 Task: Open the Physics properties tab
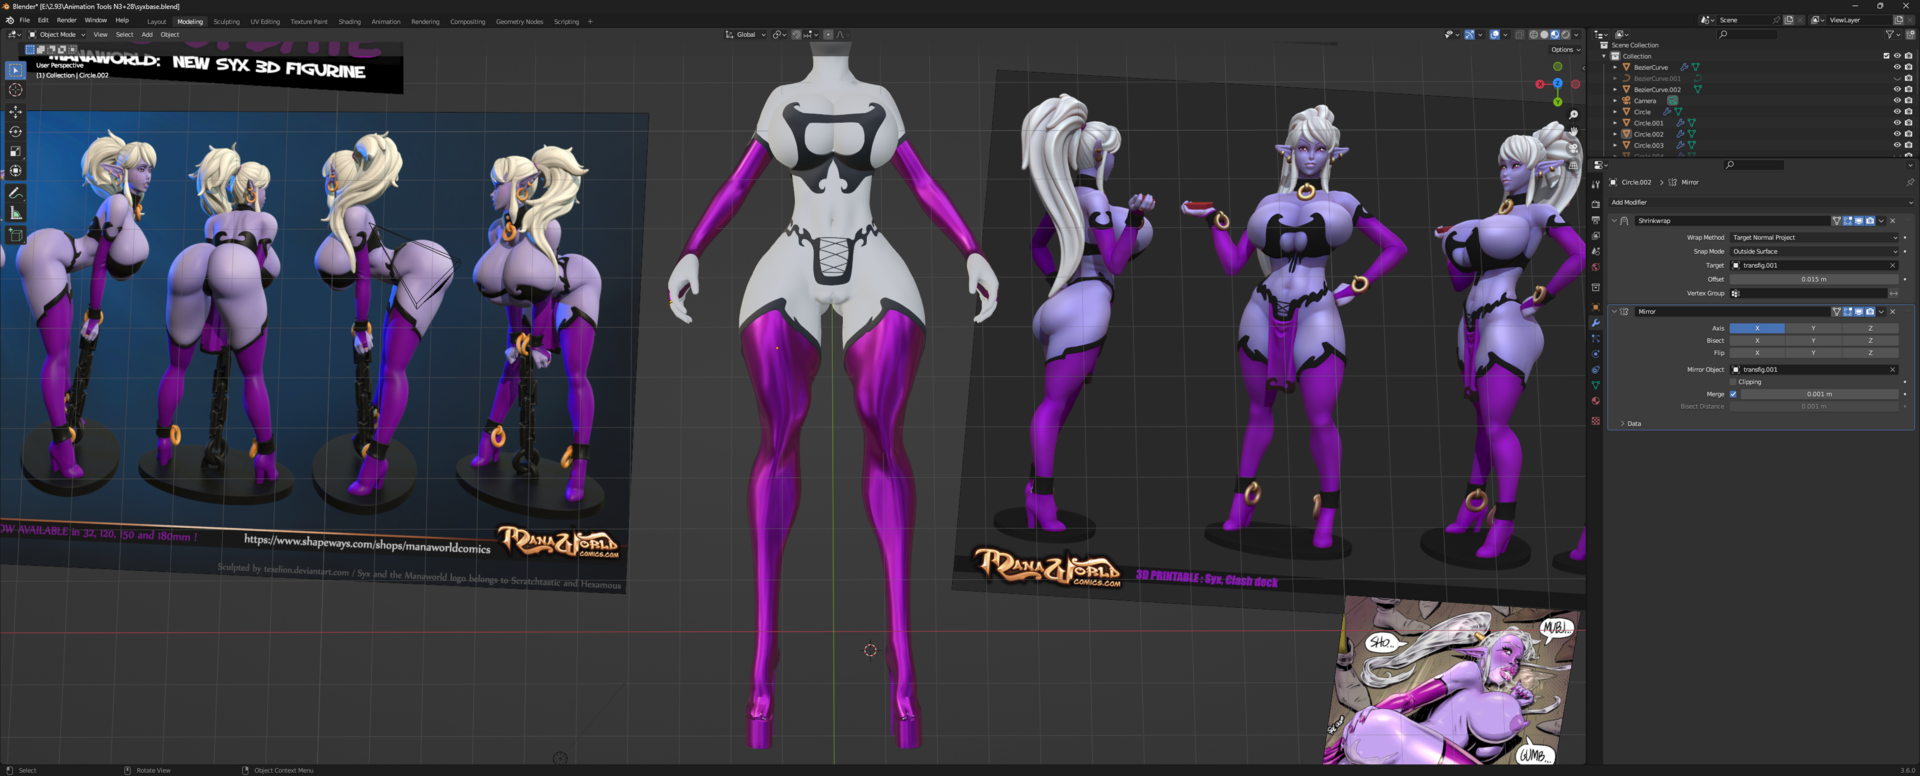tap(1595, 354)
